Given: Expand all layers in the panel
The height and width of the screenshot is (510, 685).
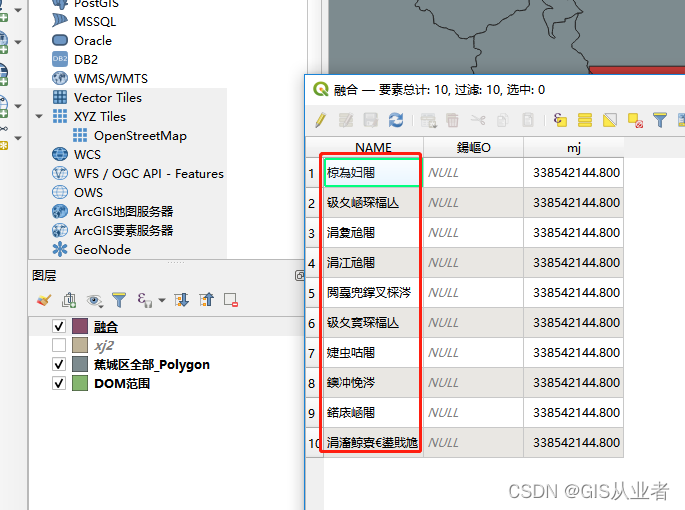Looking at the screenshot, I should tap(181, 300).
